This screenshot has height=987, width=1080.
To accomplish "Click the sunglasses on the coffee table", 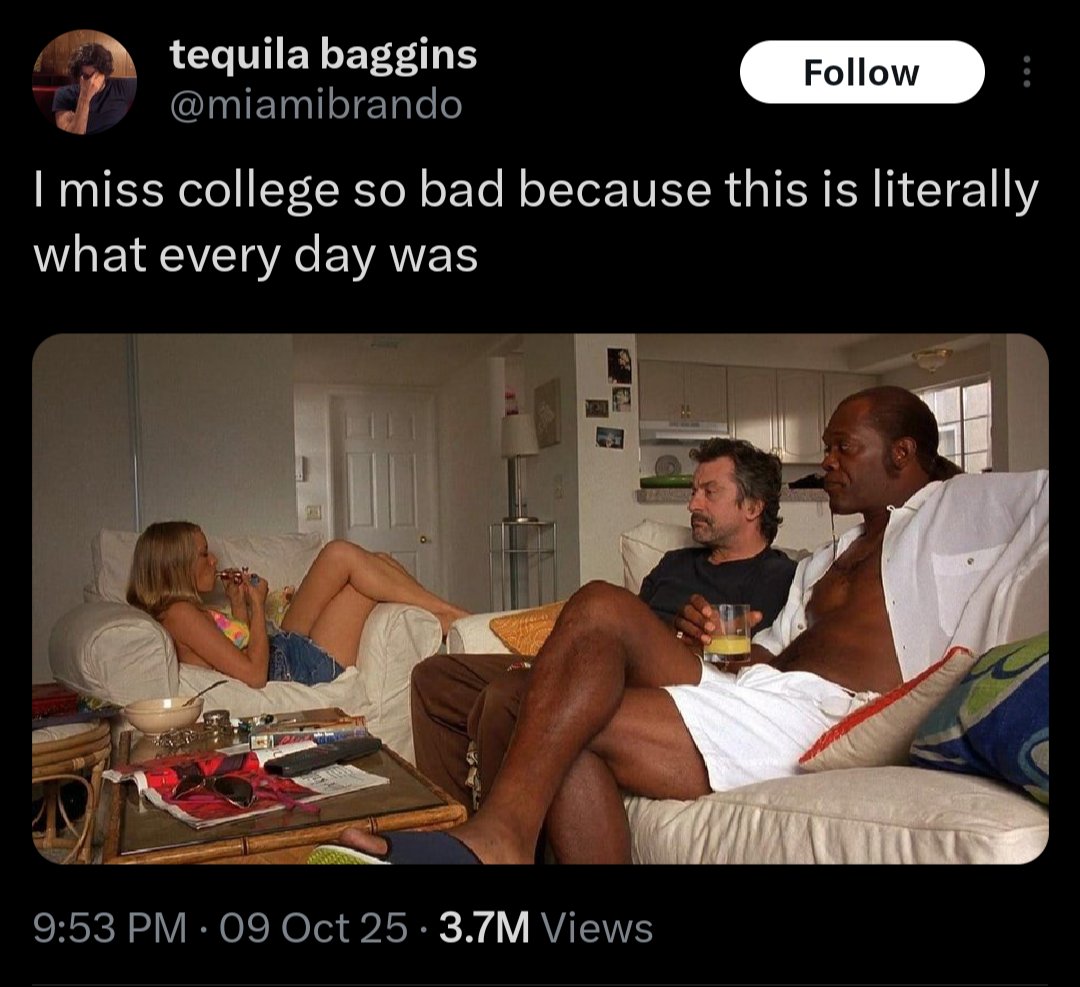I will [x=215, y=788].
